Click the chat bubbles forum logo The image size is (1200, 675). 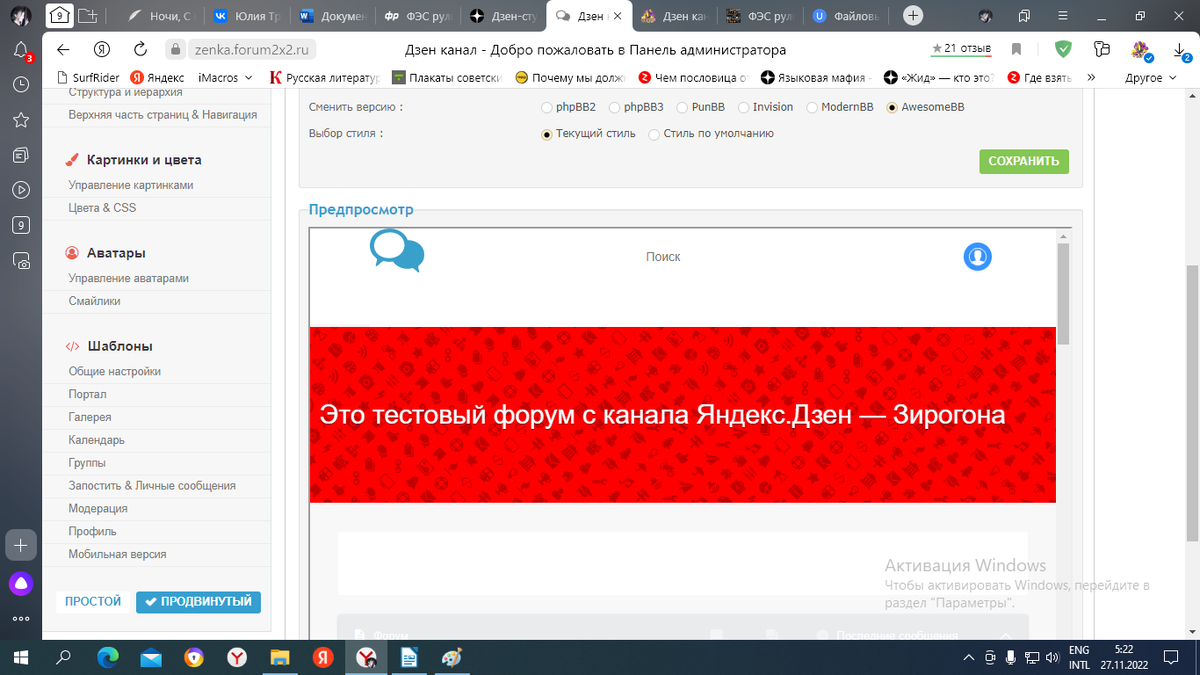tap(397, 251)
